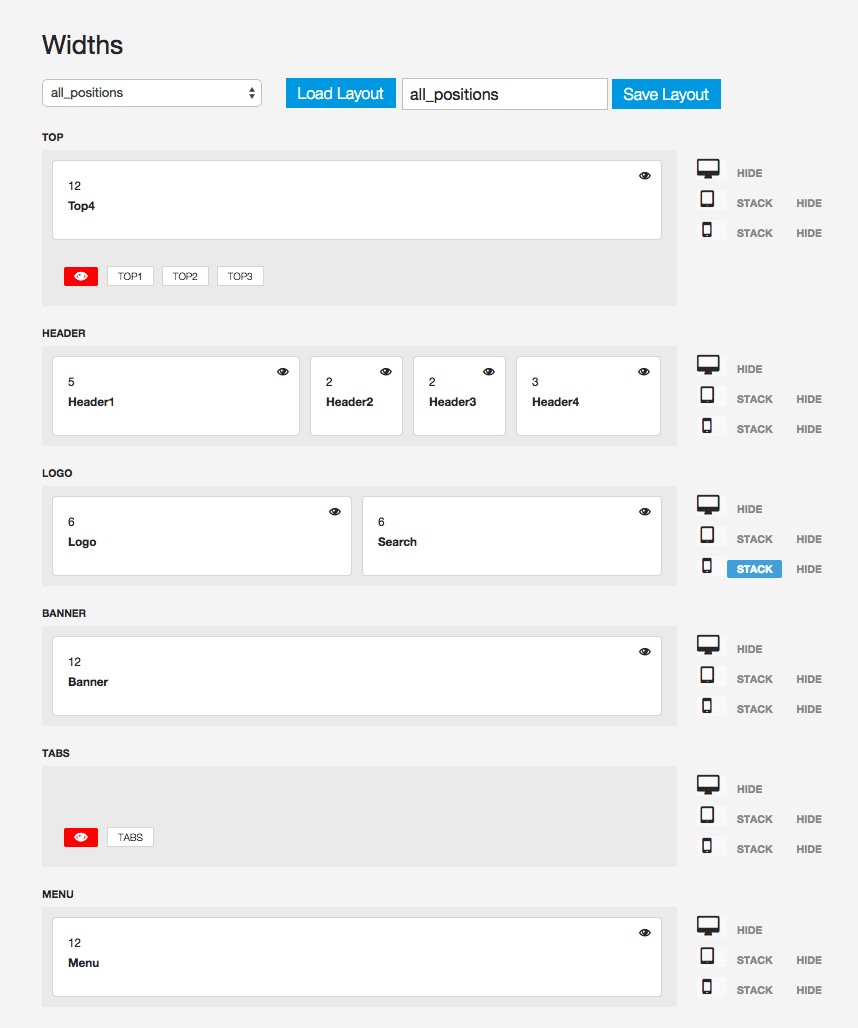The width and height of the screenshot is (858, 1028).
Task: Restore the hidden TOP1 position chip
Action: pyautogui.click(x=131, y=276)
